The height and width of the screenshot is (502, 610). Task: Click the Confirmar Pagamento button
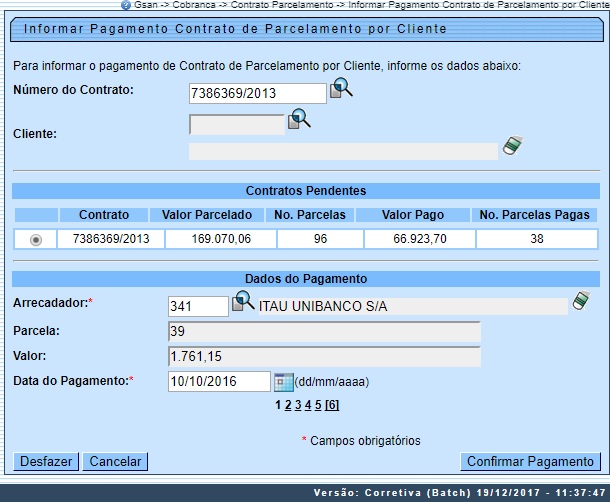pyautogui.click(x=530, y=461)
